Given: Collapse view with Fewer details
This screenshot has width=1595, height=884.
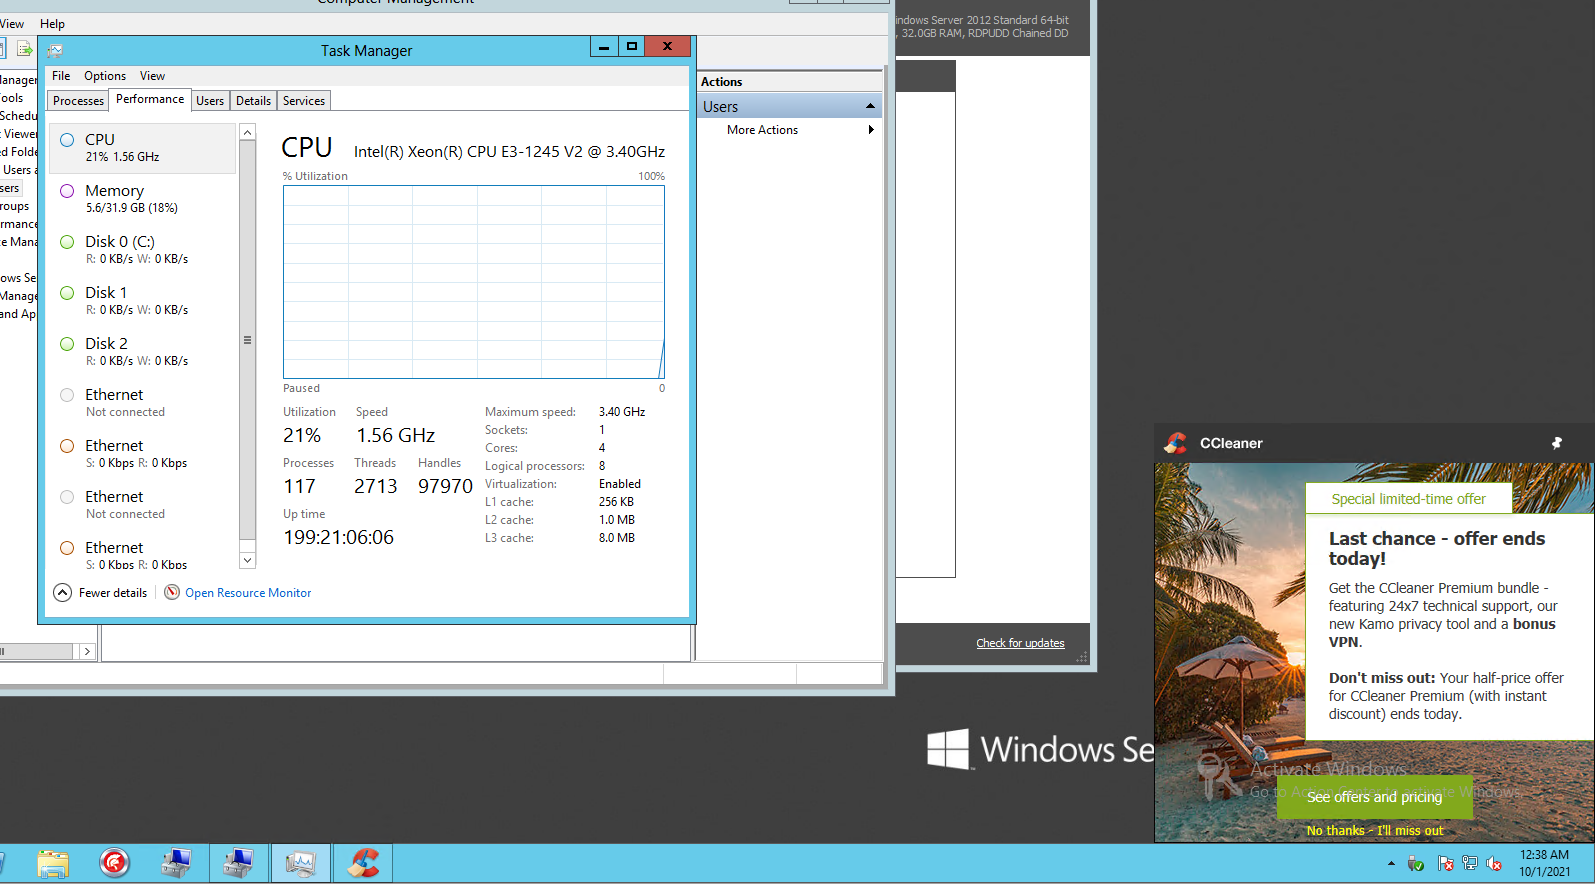Looking at the screenshot, I should coord(101,592).
